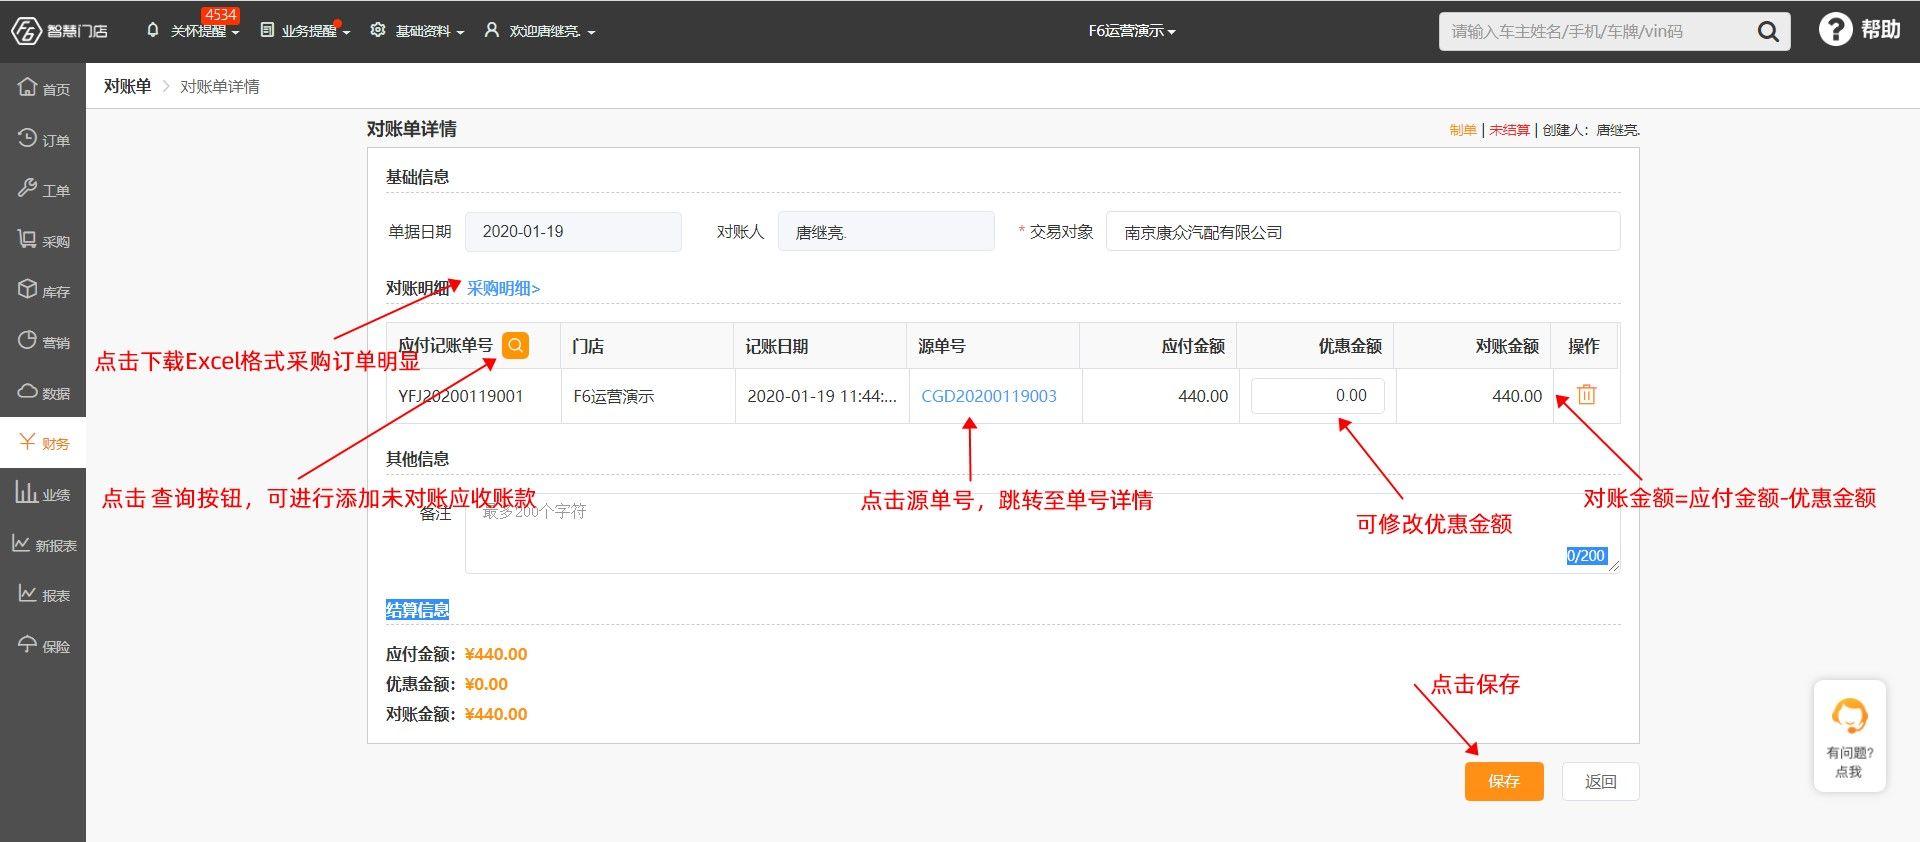Click the 制单 status label
The height and width of the screenshot is (842, 1920).
click(x=1463, y=130)
